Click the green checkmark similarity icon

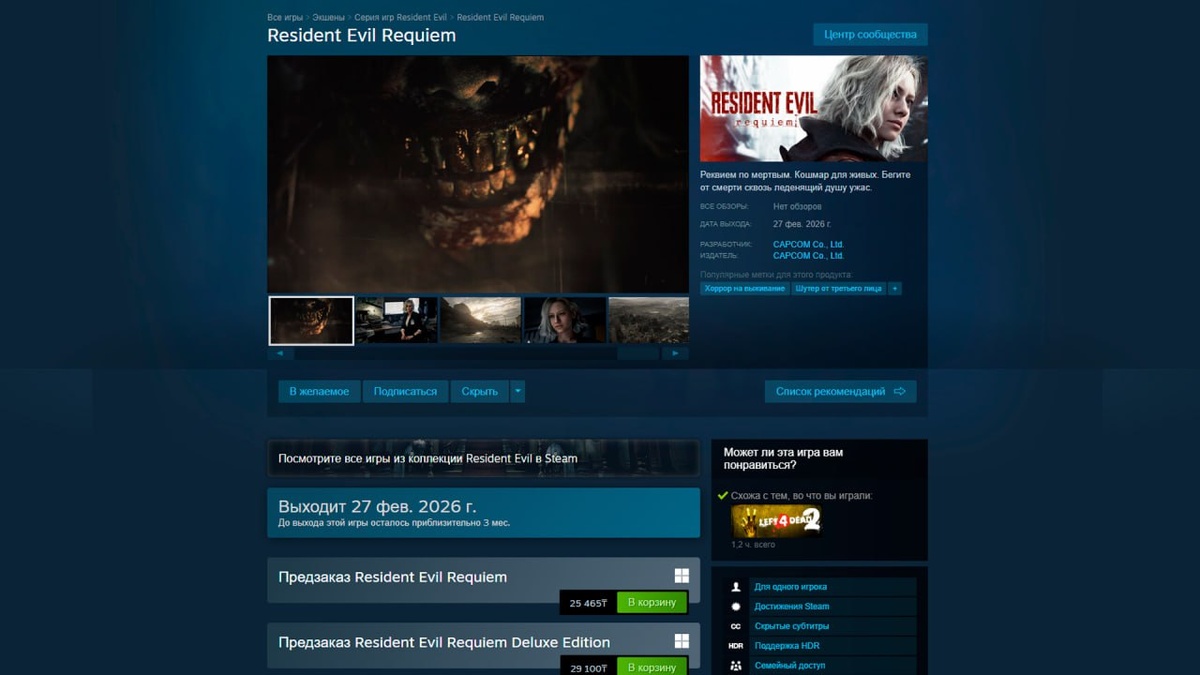[x=722, y=495]
